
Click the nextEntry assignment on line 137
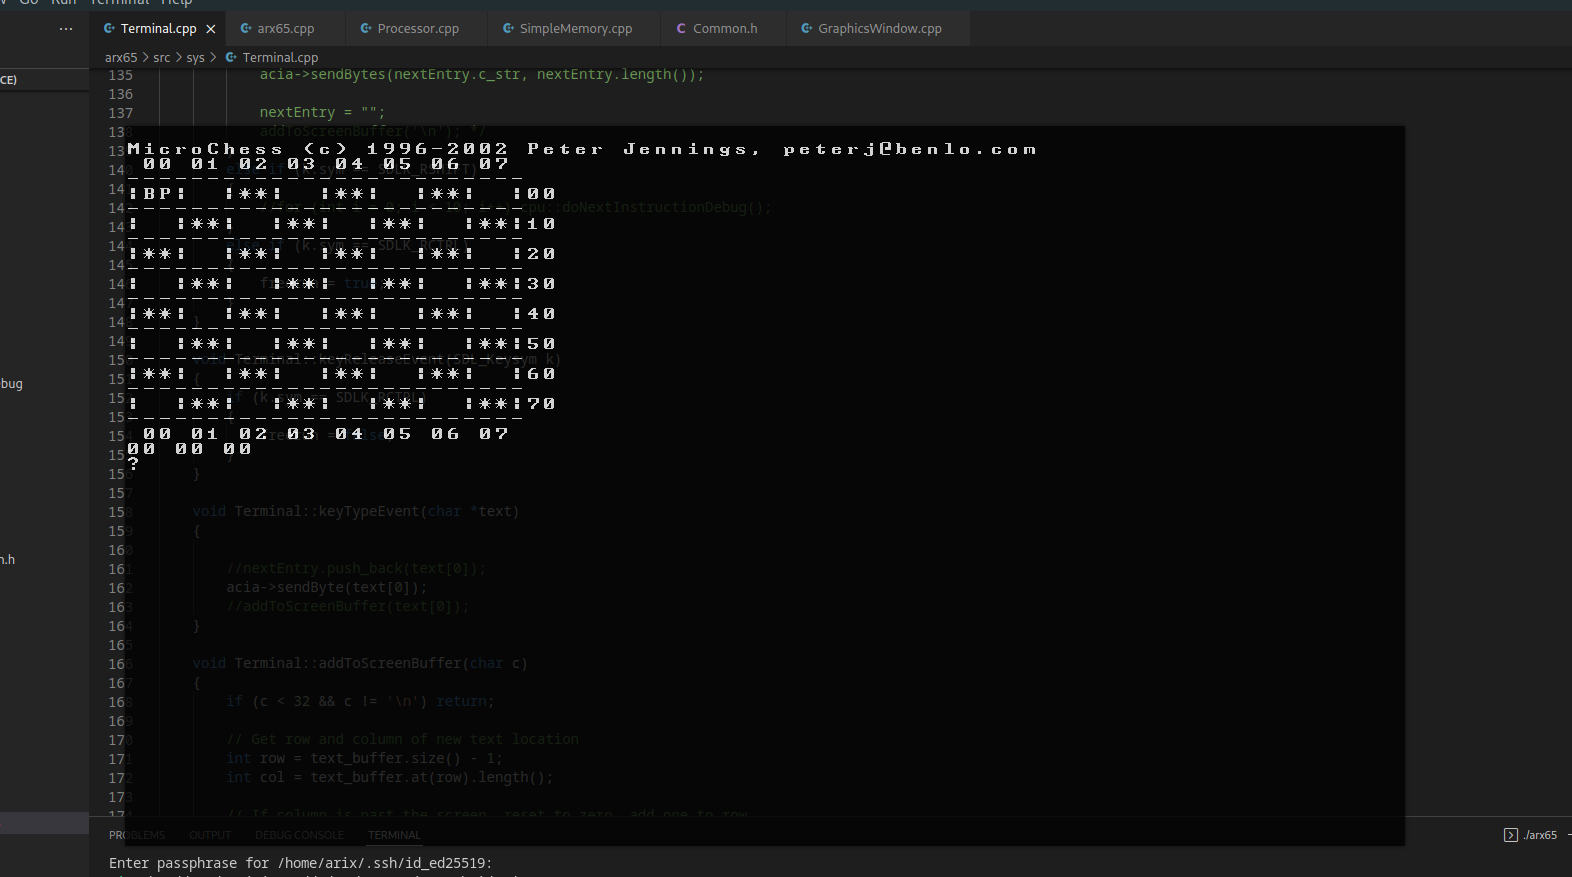(x=322, y=113)
